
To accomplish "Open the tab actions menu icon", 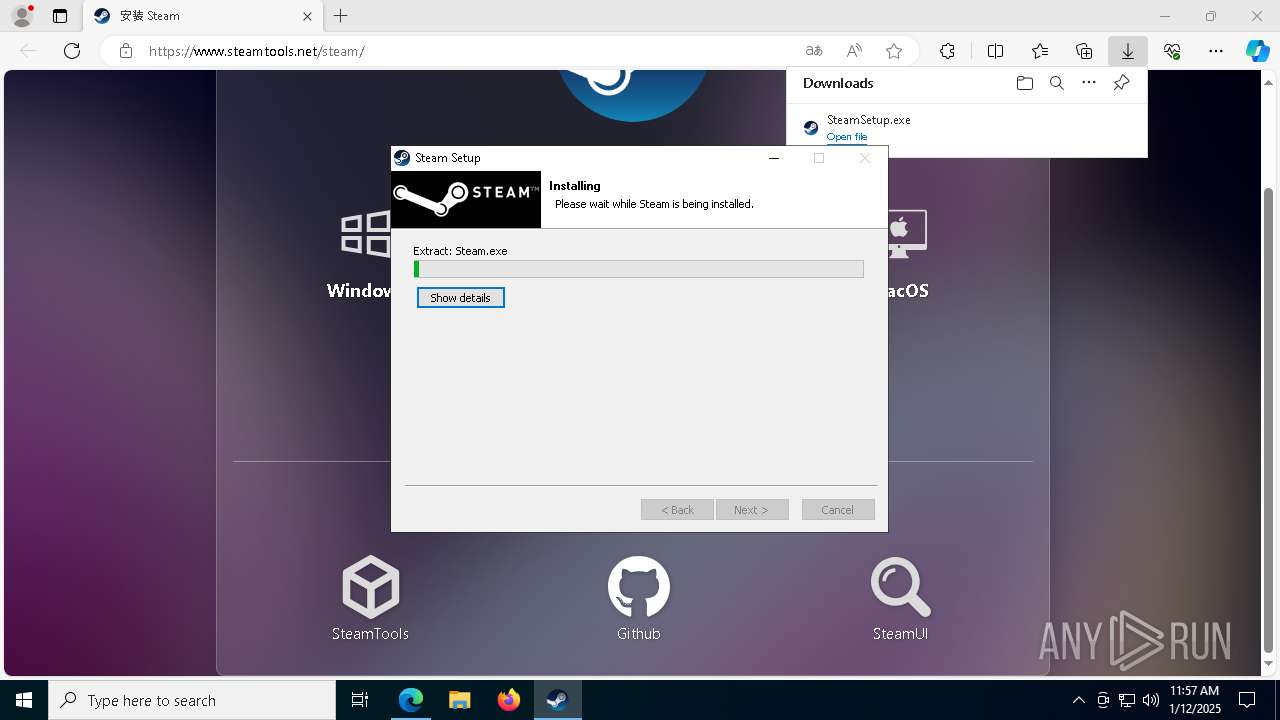I will coord(60,16).
